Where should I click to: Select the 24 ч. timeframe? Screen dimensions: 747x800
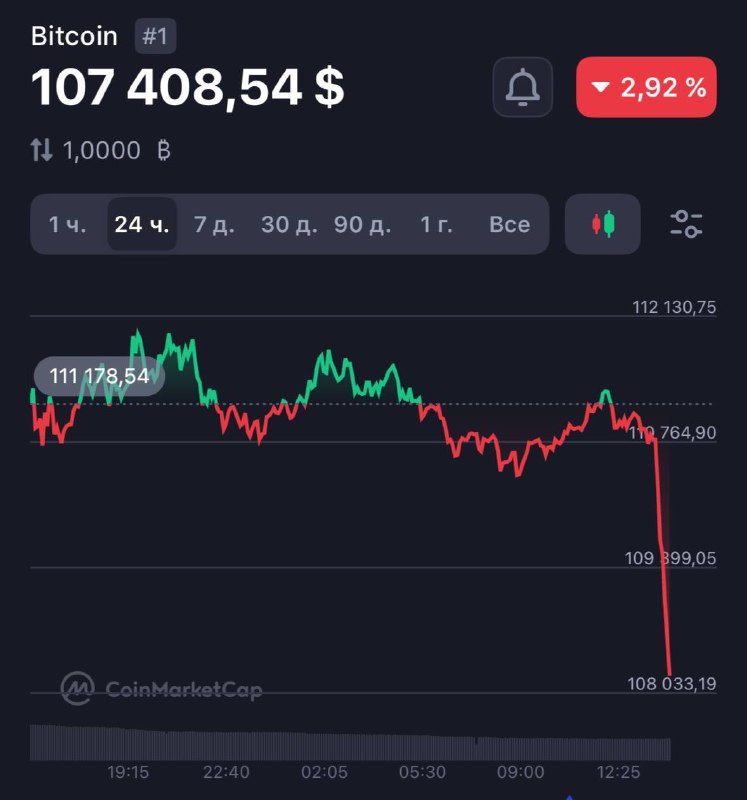tap(142, 224)
